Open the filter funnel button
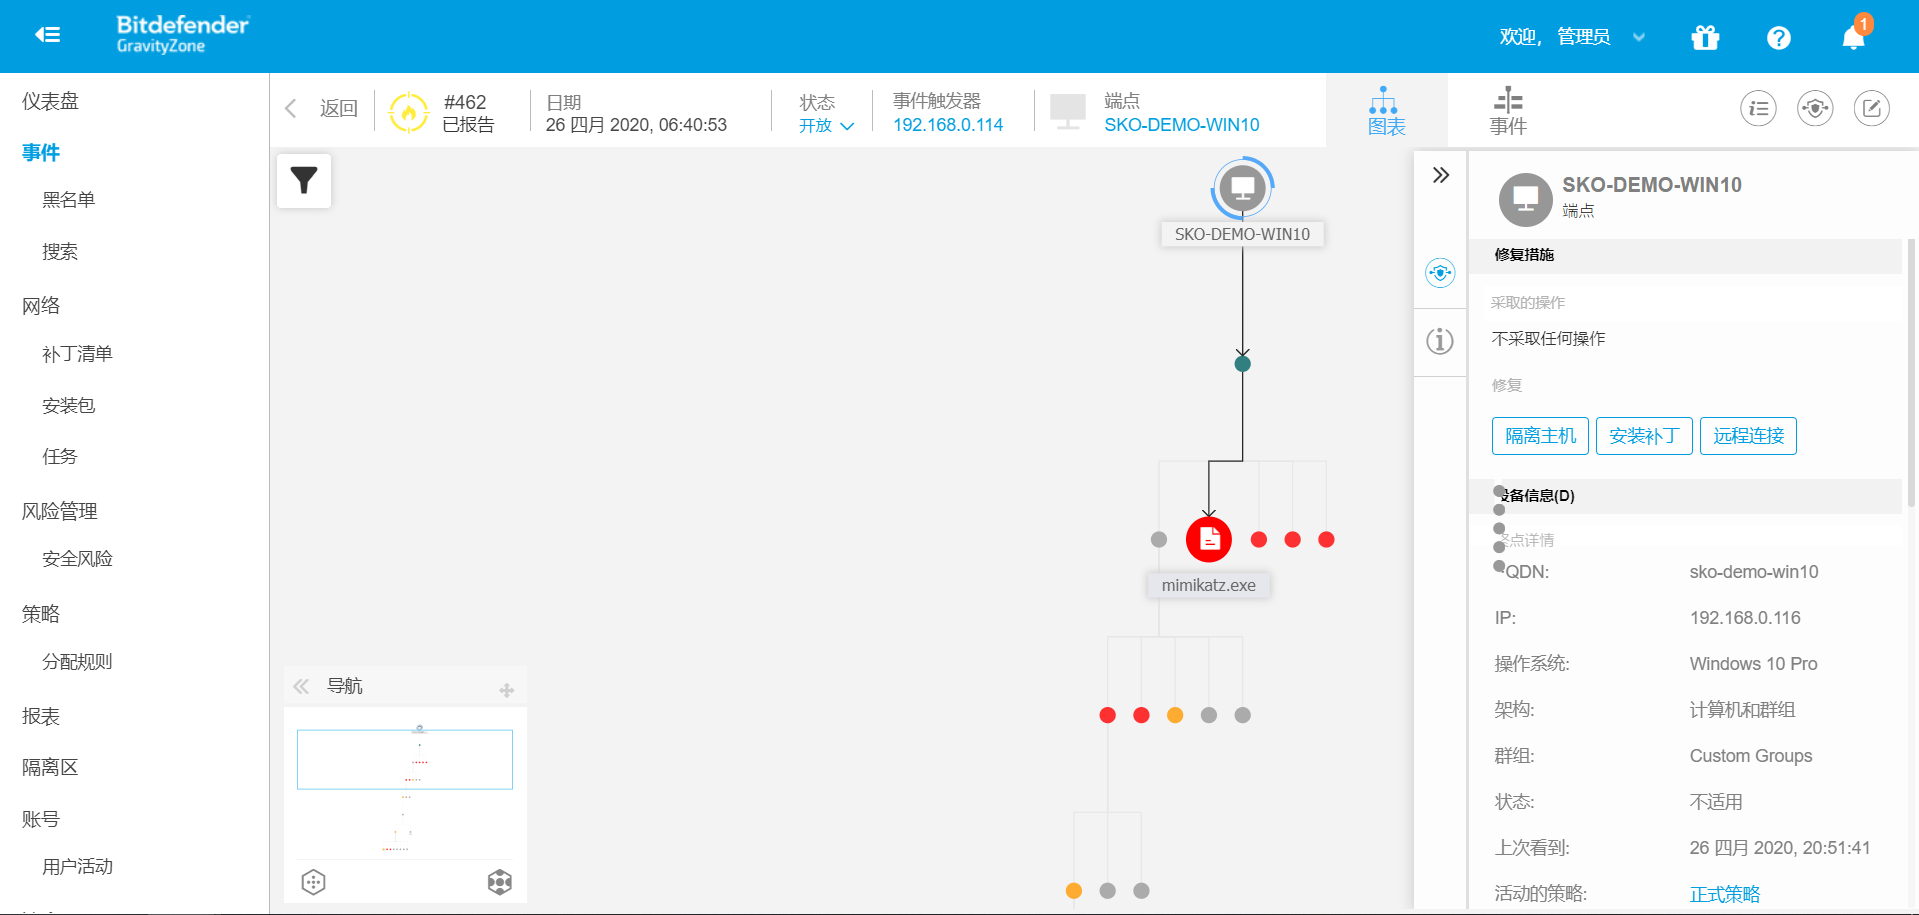Image resolution: width=1919 pixels, height=915 pixels. [304, 181]
